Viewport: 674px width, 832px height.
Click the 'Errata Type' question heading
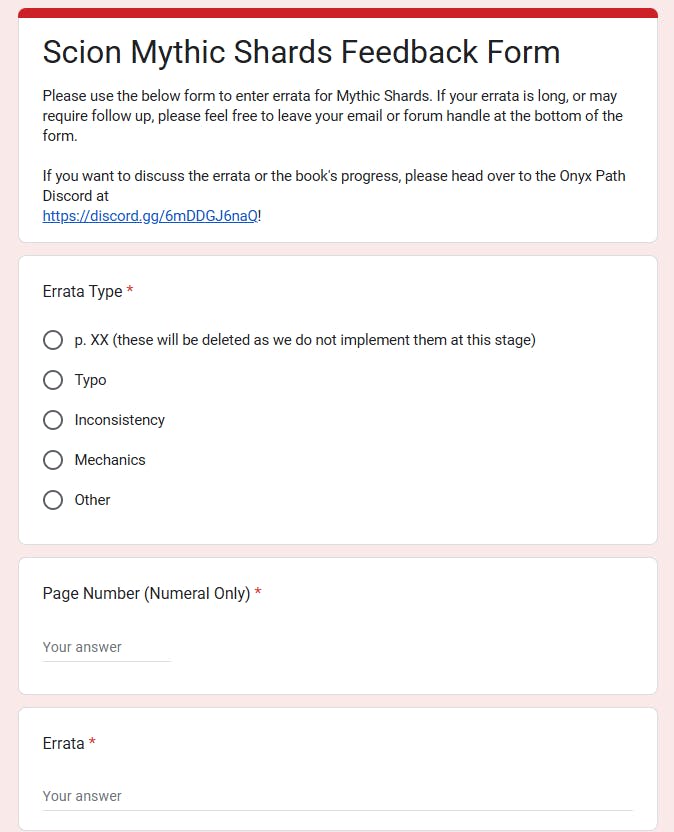click(x=82, y=292)
